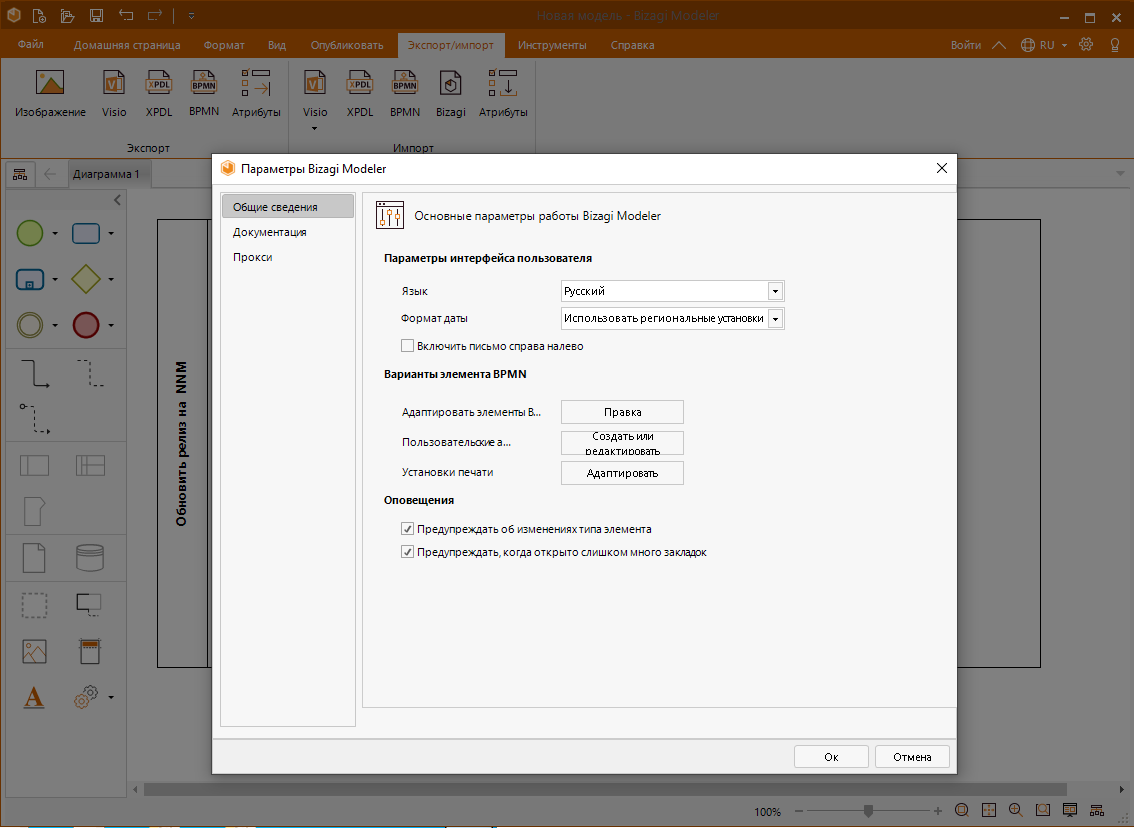Select the group dashed rectangle shape

click(35, 605)
